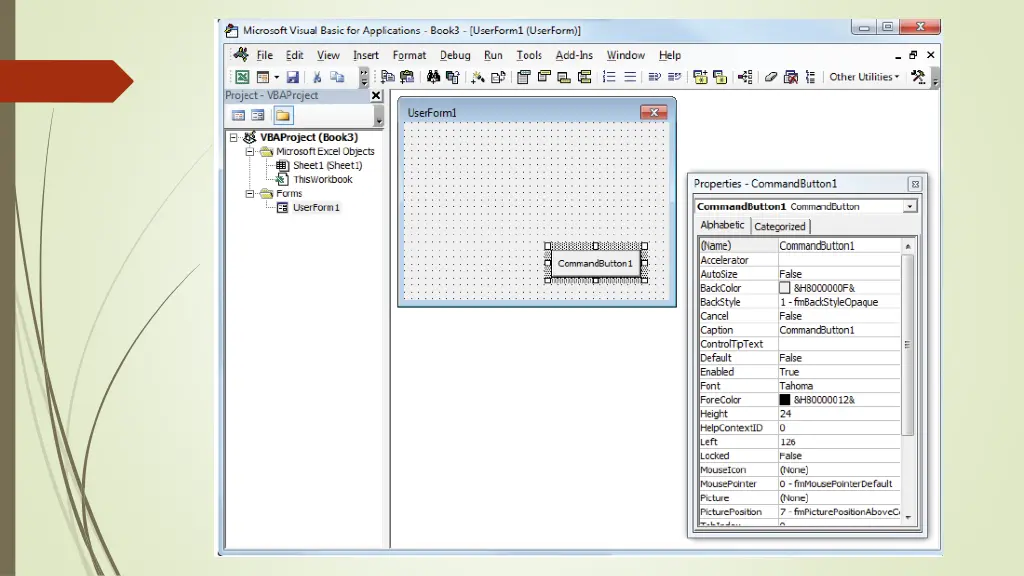Image resolution: width=1024 pixels, height=576 pixels.
Task: Click the icon immediately right of the magic wand
Action: pos(498,77)
